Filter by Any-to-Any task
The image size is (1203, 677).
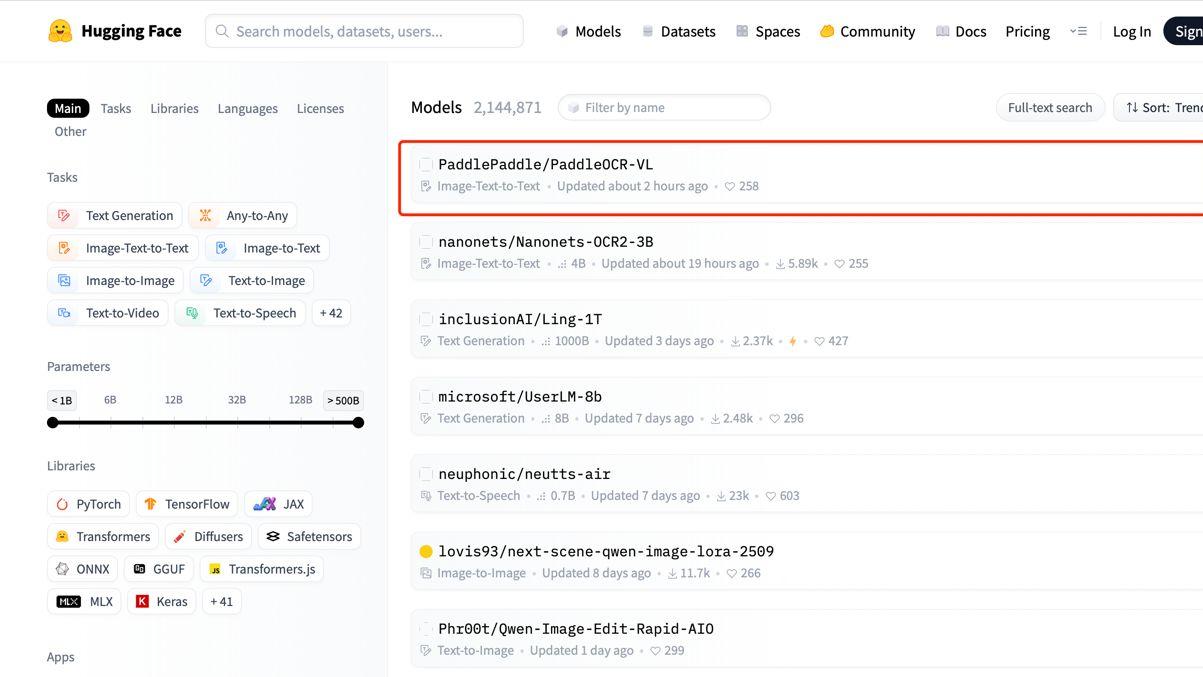pos(243,215)
